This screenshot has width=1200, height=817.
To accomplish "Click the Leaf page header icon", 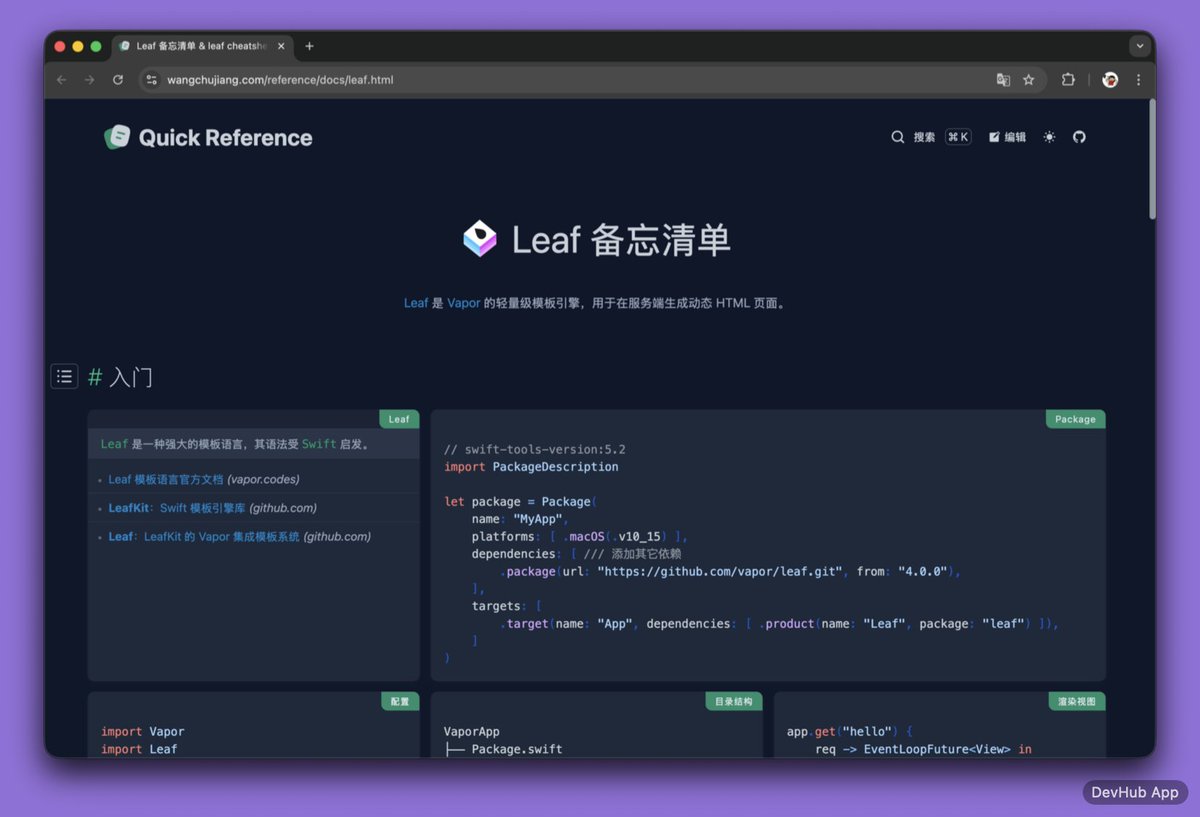I will 481,238.
